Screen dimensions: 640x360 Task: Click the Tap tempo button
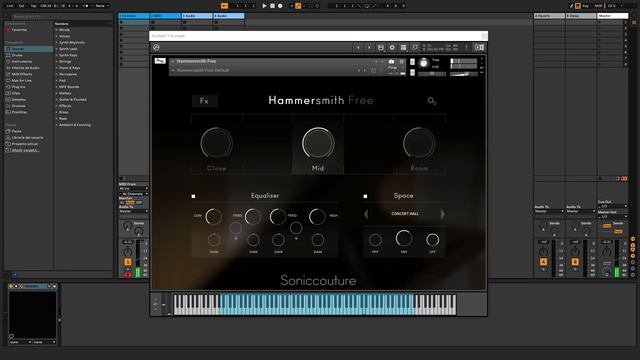[x=33, y=6]
